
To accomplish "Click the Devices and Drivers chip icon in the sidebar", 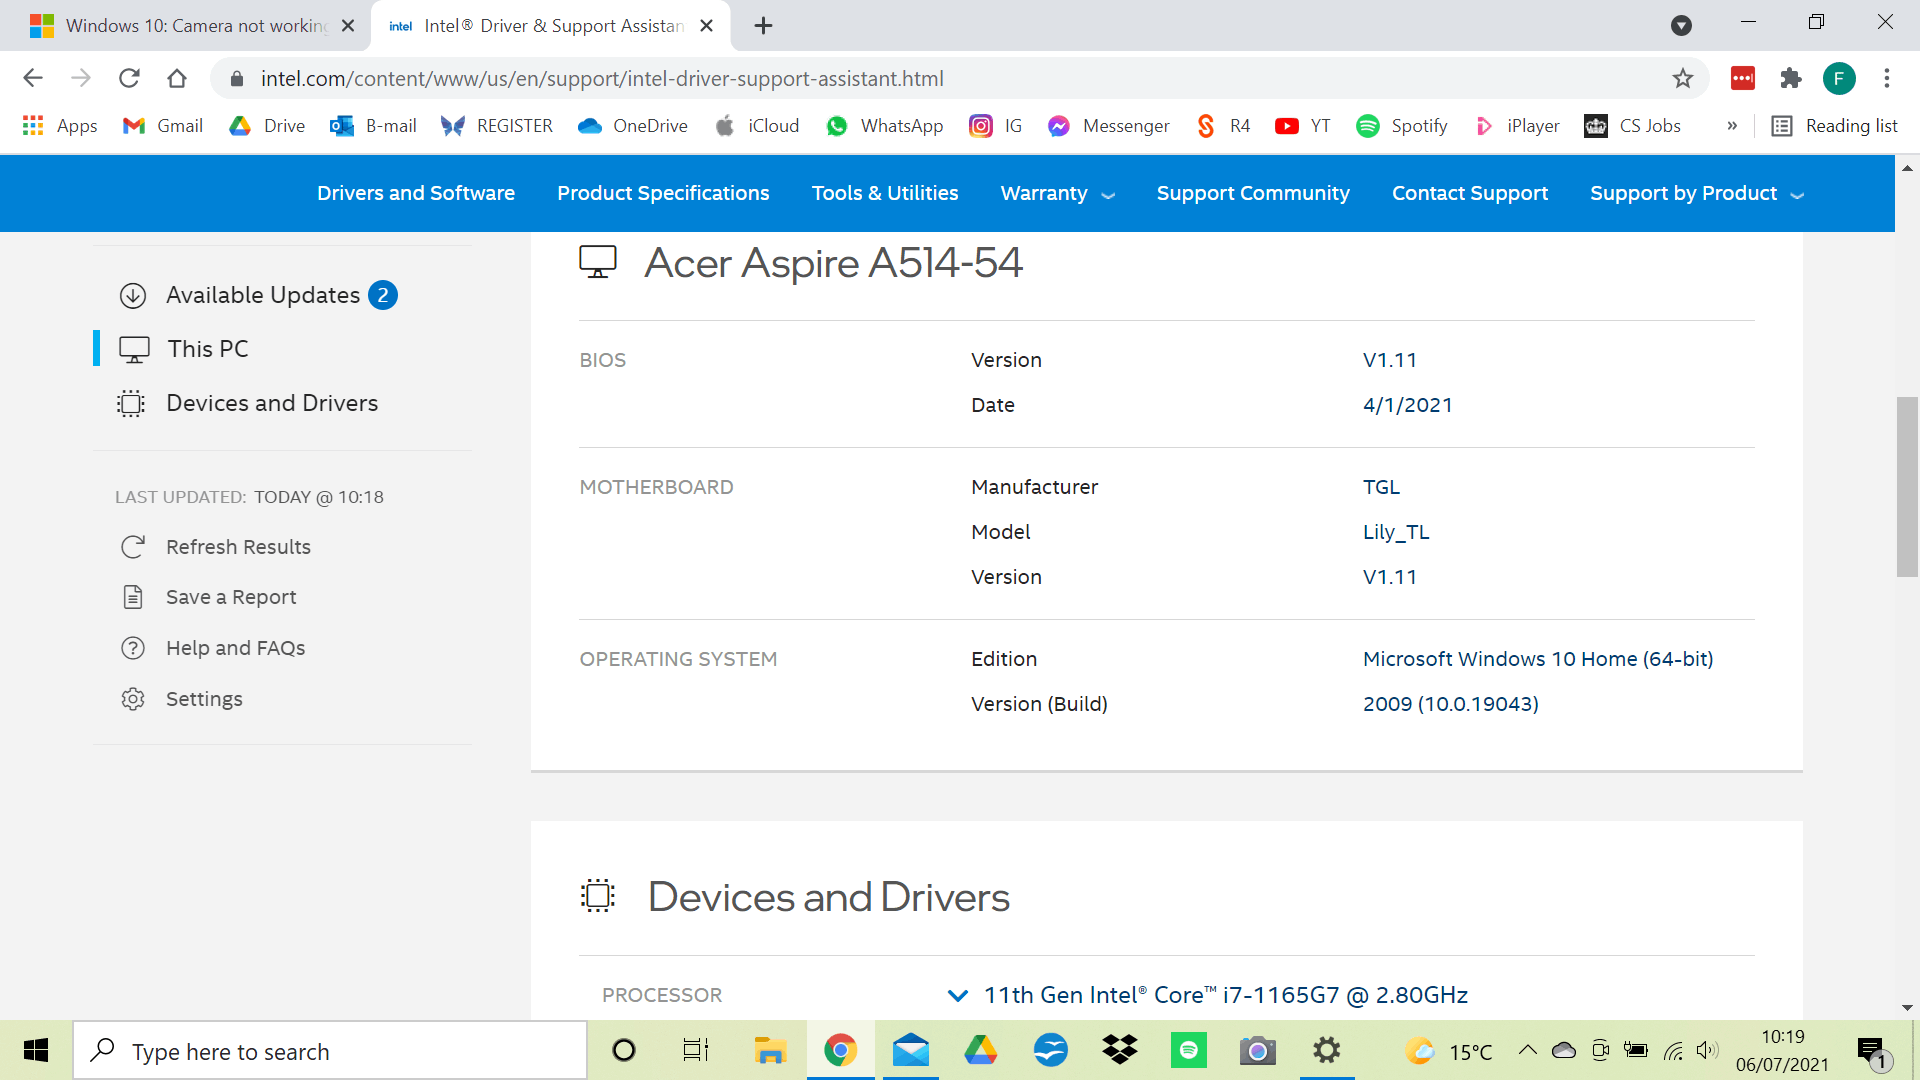I will [131, 403].
